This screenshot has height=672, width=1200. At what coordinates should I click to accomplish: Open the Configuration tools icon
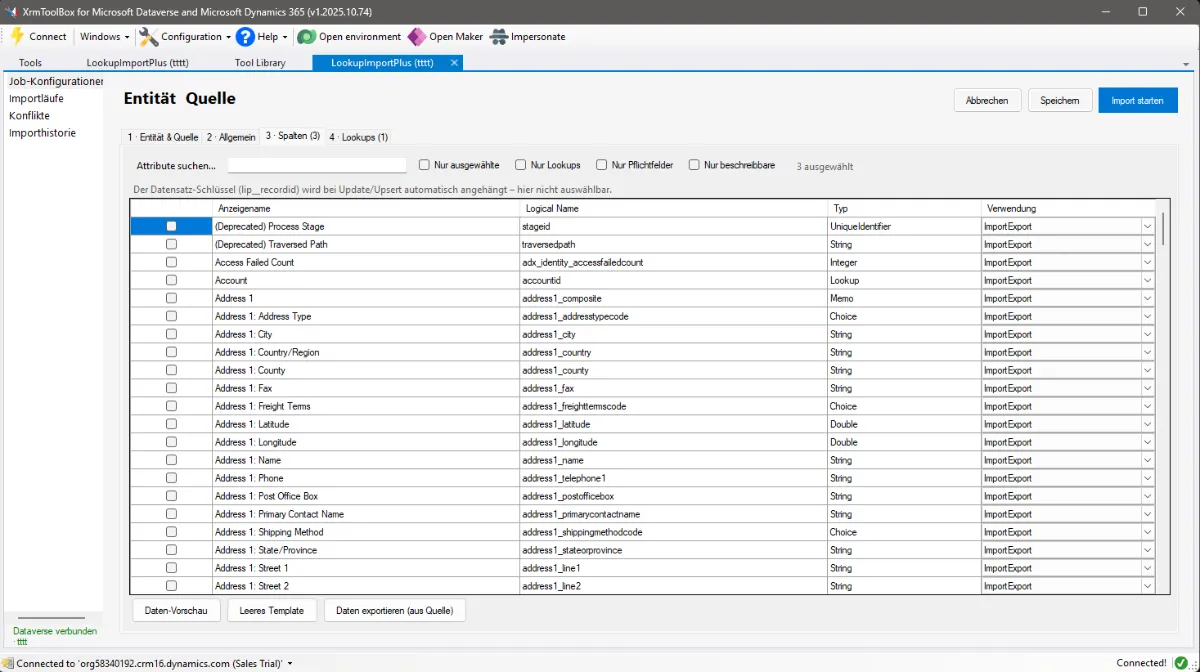[148, 37]
